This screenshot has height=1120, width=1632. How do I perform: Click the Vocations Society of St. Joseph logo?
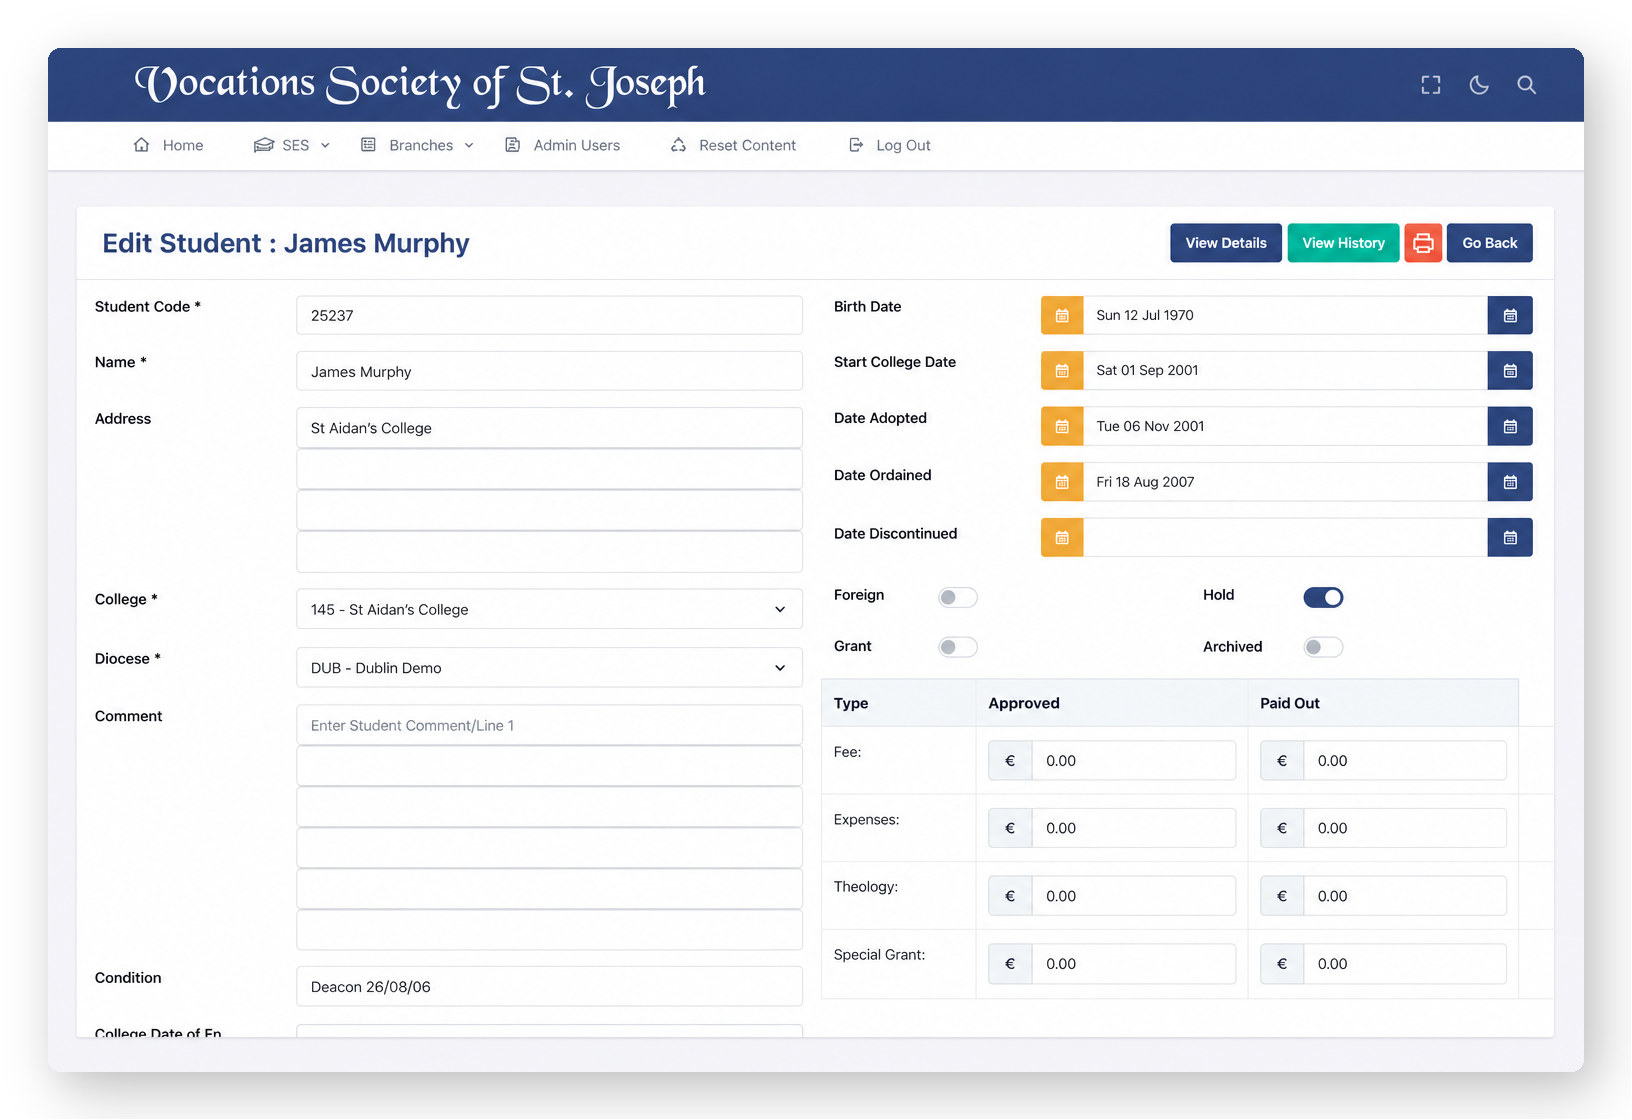tap(420, 85)
